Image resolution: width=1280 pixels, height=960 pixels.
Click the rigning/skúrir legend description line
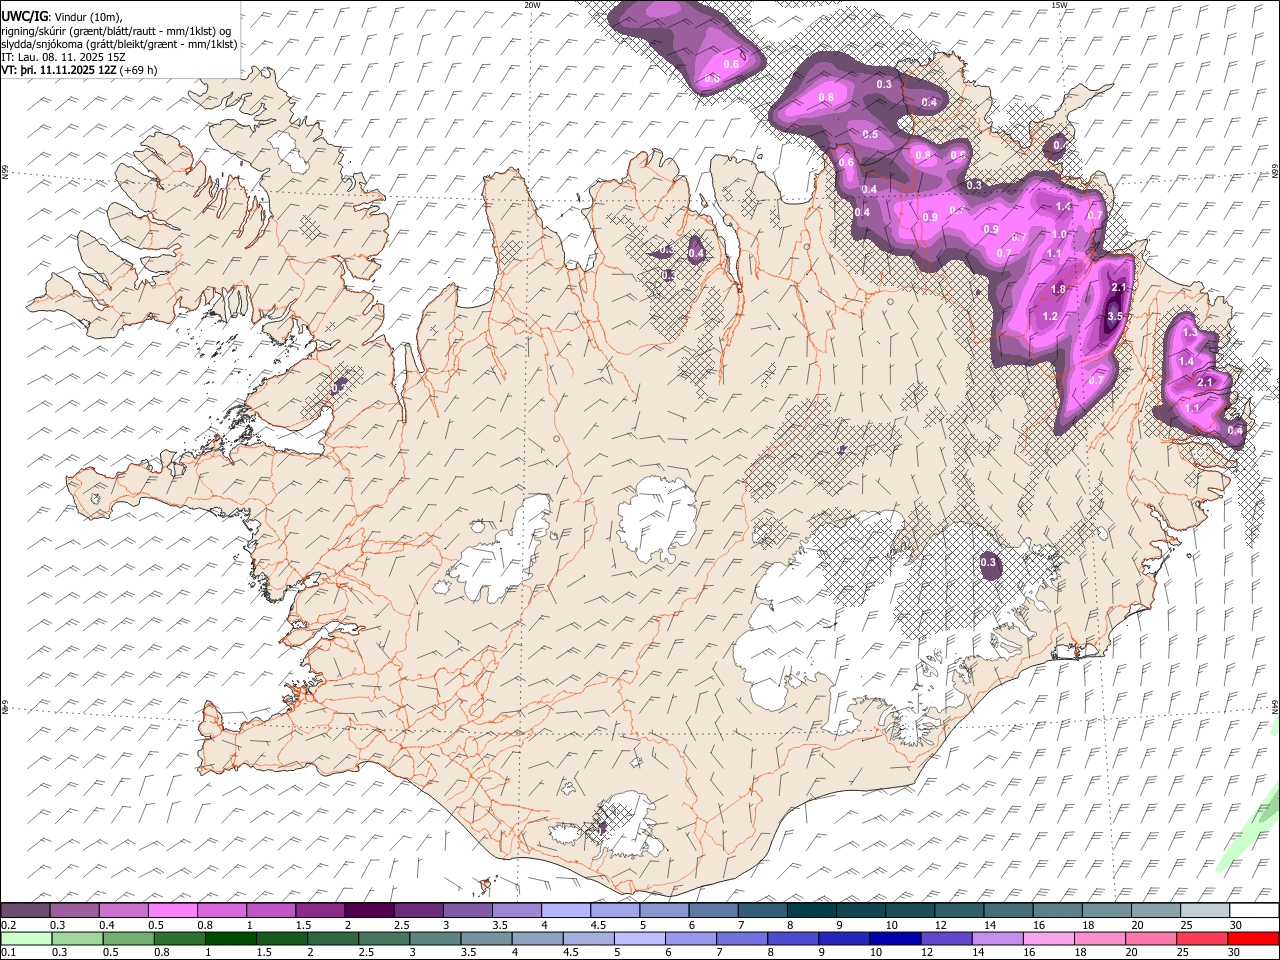pos(116,31)
